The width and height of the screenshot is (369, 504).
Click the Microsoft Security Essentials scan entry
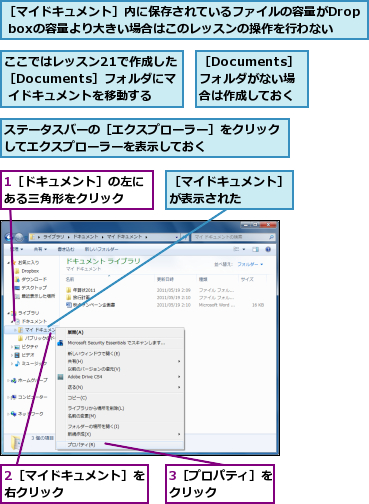(120, 343)
